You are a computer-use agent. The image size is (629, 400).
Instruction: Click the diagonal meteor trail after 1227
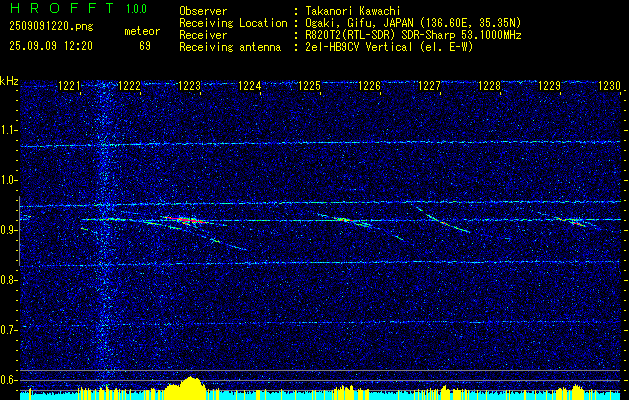pyautogui.click(x=443, y=220)
